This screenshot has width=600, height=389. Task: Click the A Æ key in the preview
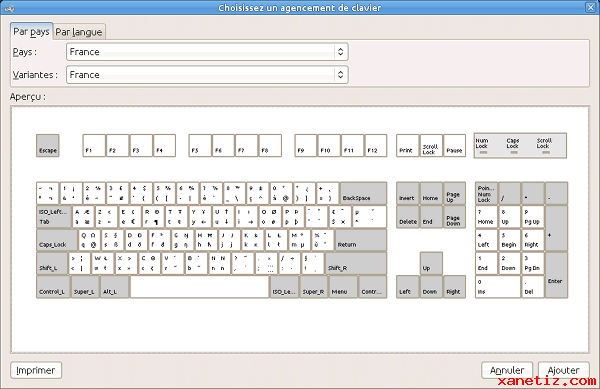tap(83, 217)
